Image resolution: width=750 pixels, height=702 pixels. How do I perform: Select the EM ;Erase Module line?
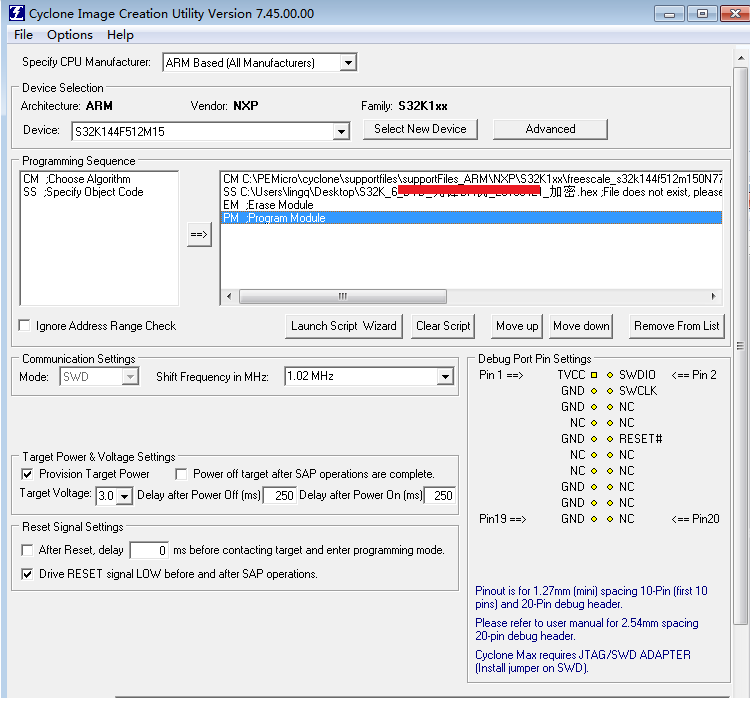[x=472, y=205]
